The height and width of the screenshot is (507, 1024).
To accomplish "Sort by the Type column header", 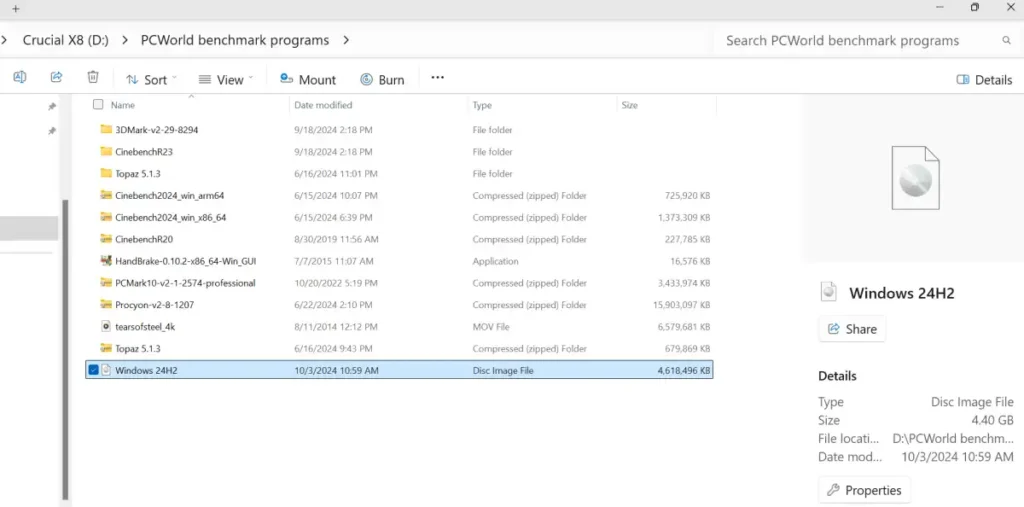I will tap(482, 105).
